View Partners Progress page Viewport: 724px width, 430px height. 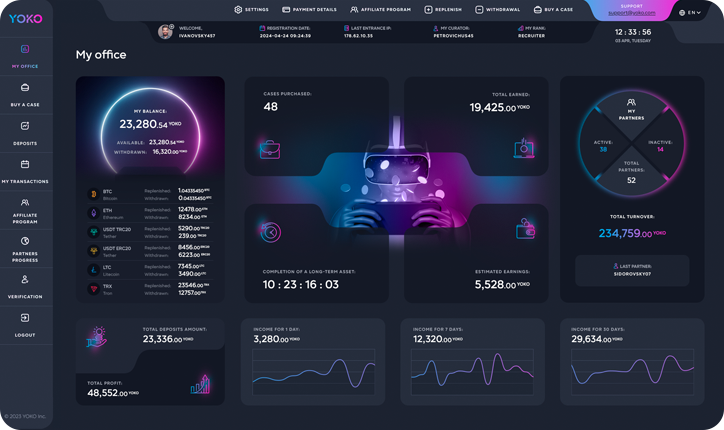[x=25, y=248]
